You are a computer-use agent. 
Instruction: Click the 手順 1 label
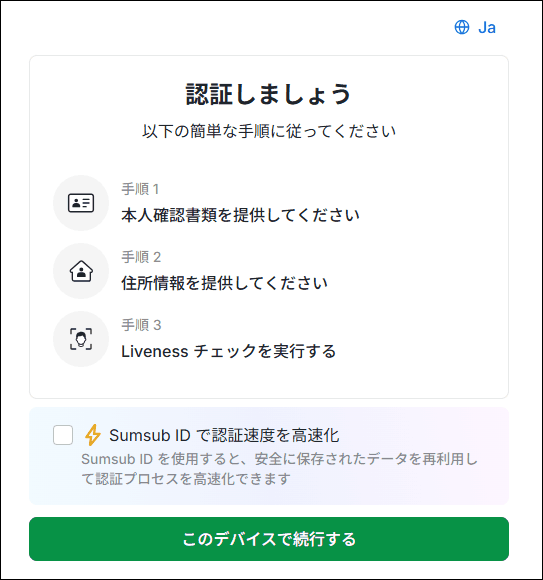(140, 189)
